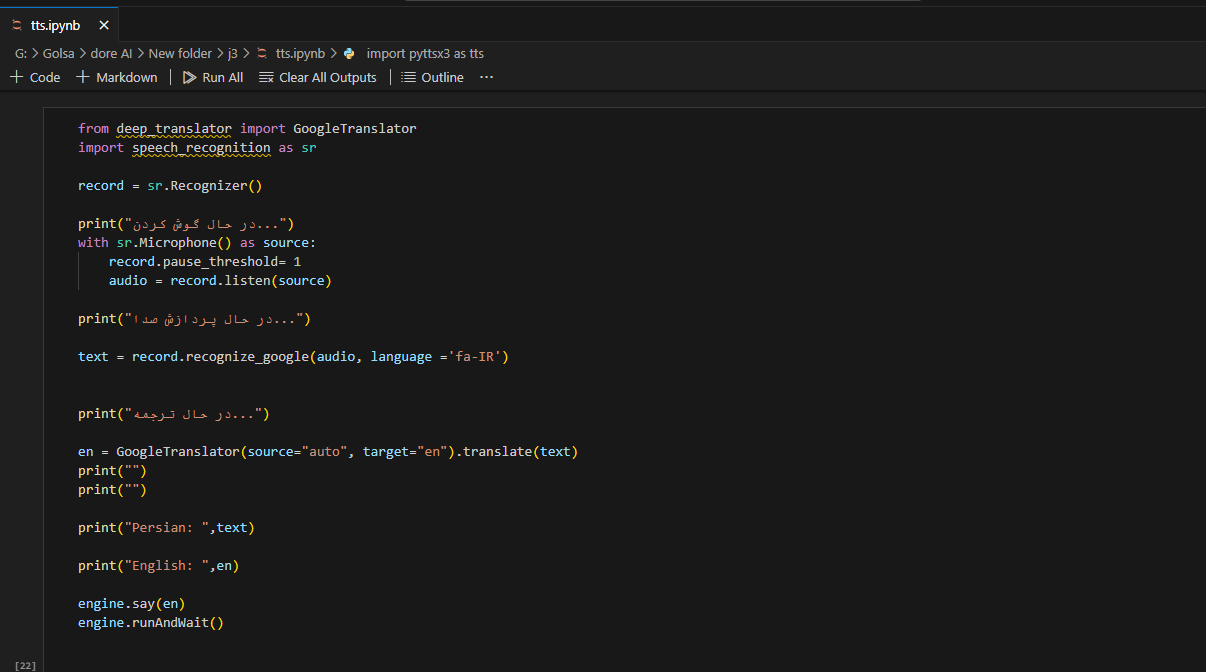Click the execution count [22] label

pos(25,665)
